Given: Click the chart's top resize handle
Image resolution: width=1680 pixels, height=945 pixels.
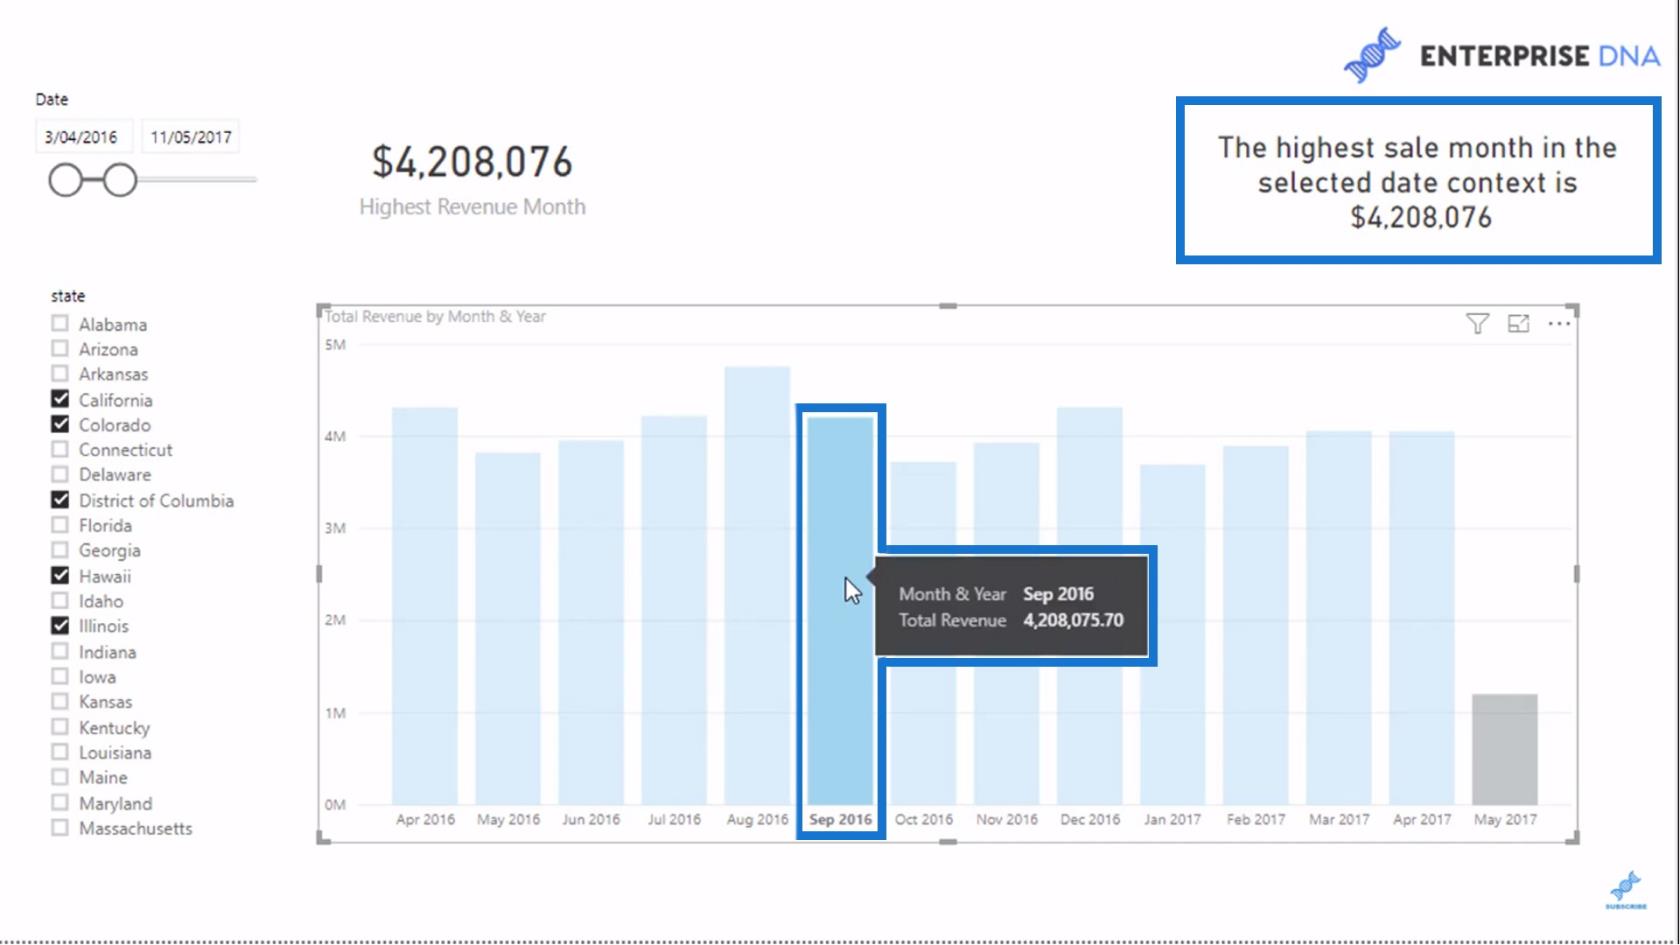Looking at the screenshot, I should pyautogui.click(x=948, y=306).
